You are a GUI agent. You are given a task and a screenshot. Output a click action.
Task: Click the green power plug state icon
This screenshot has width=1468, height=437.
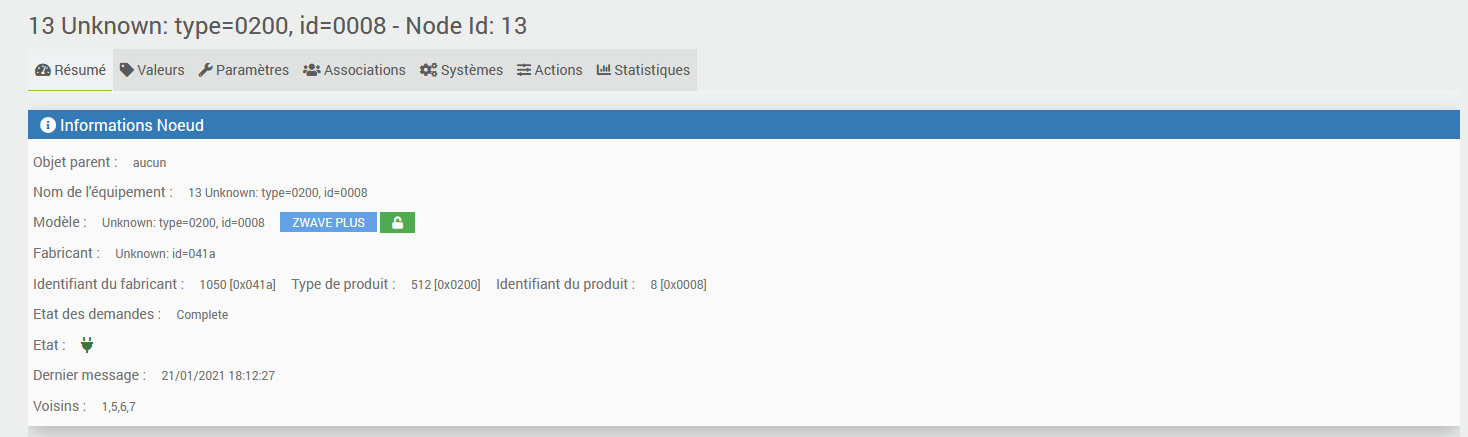click(x=87, y=345)
